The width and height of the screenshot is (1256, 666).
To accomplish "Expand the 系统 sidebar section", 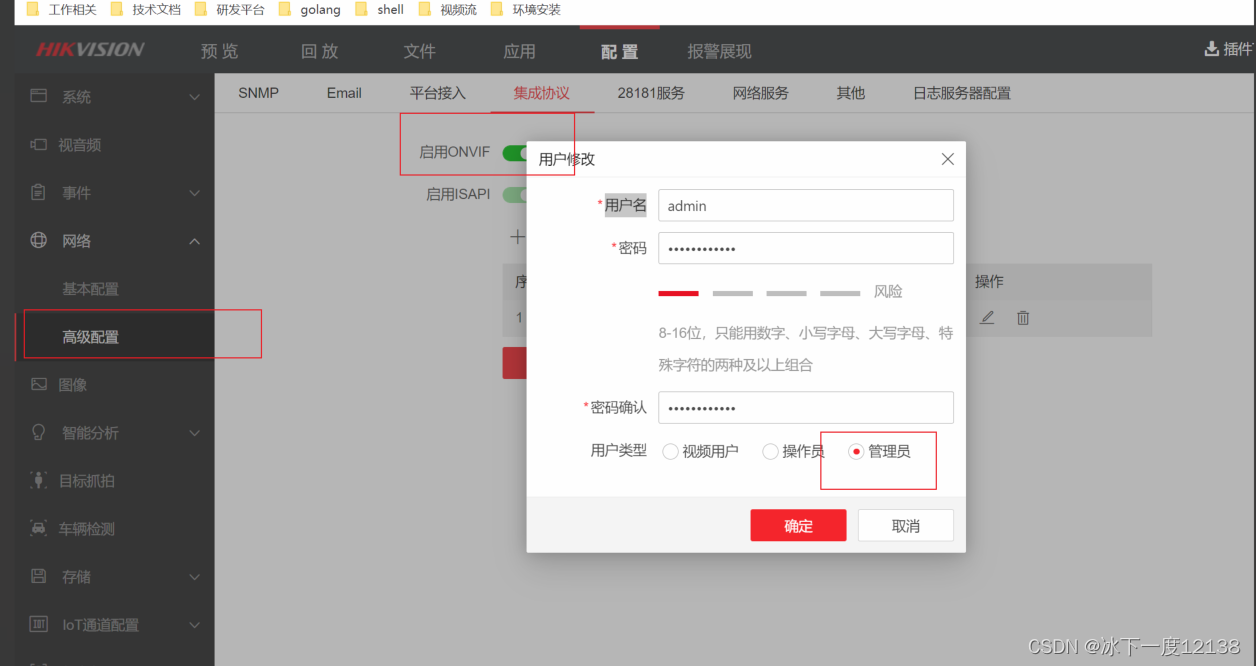I will (x=195, y=96).
